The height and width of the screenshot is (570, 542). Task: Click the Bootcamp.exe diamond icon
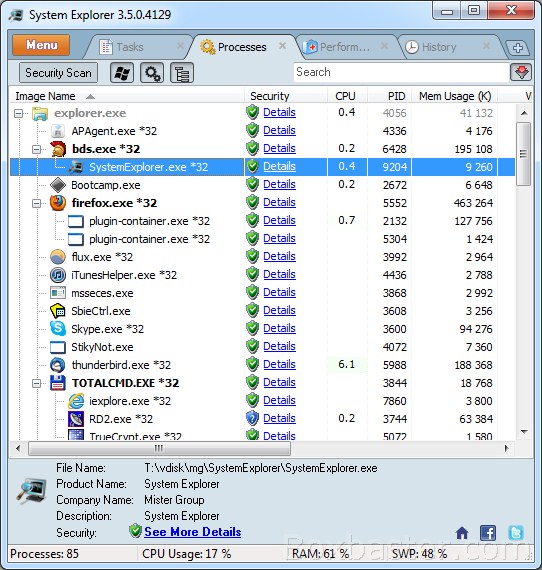pyautogui.click(x=58, y=185)
